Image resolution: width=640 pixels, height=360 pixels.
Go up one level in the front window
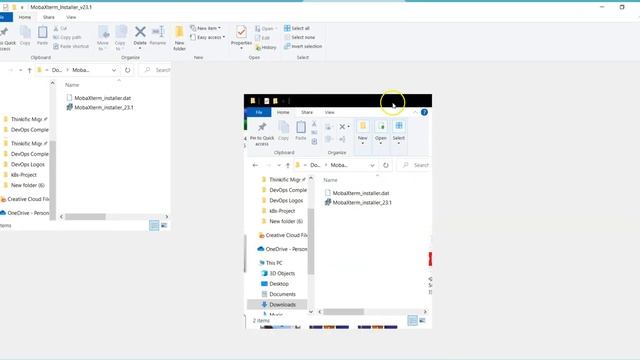[288, 165]
